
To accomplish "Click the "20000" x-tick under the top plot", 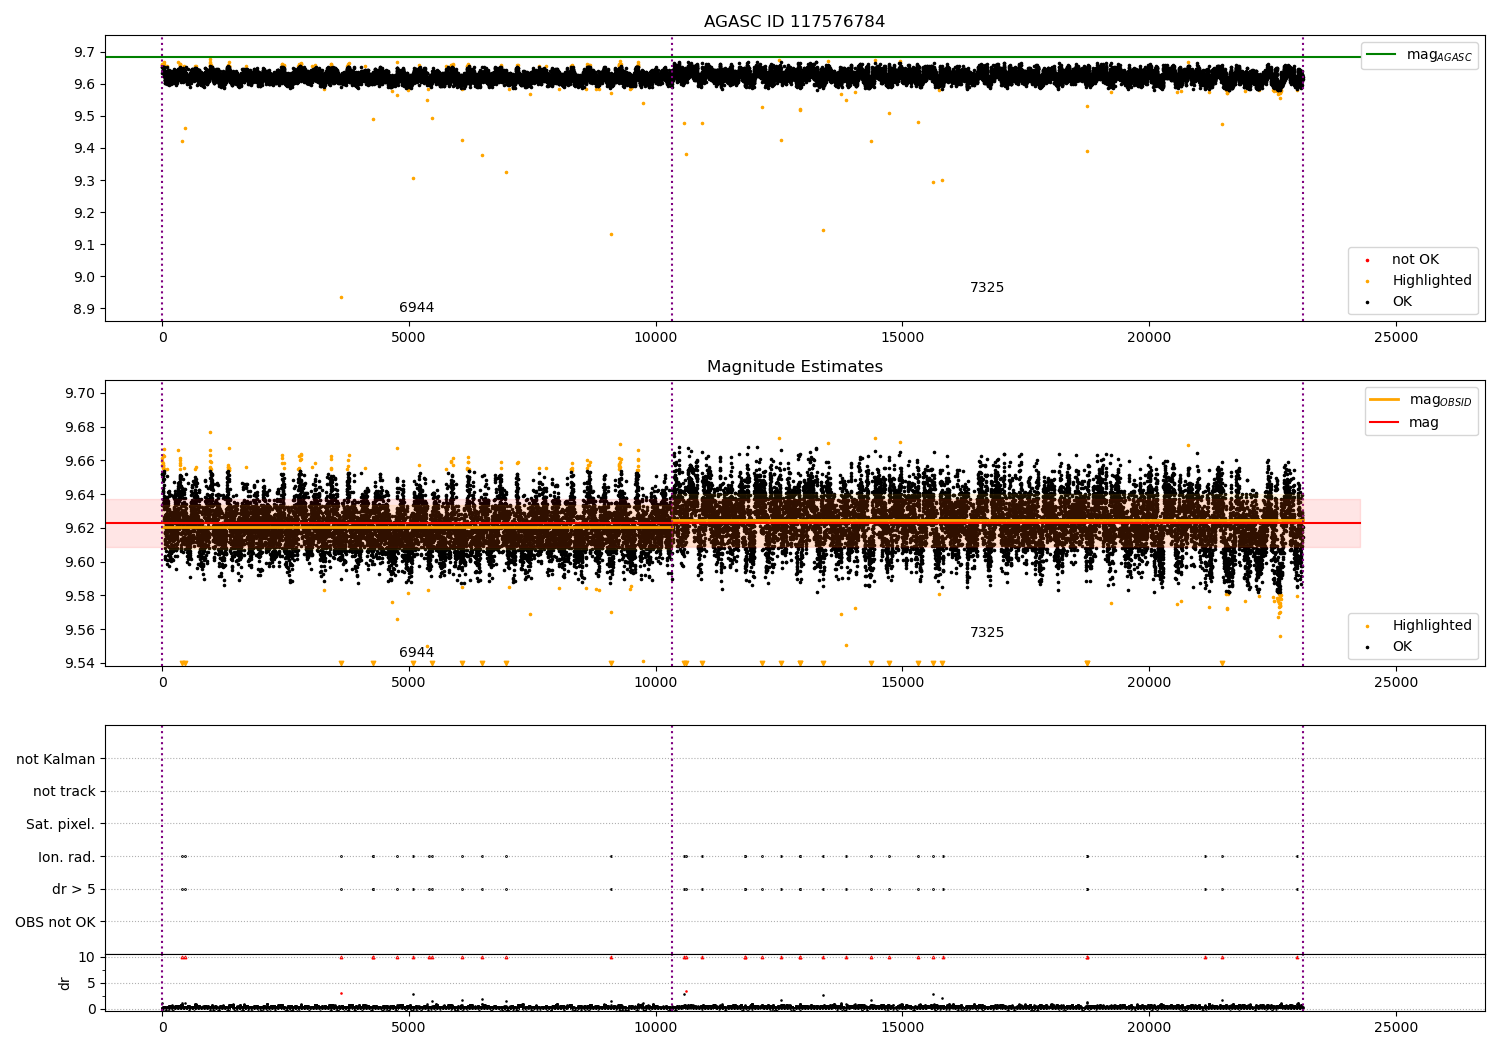I will coord(1149,338).
